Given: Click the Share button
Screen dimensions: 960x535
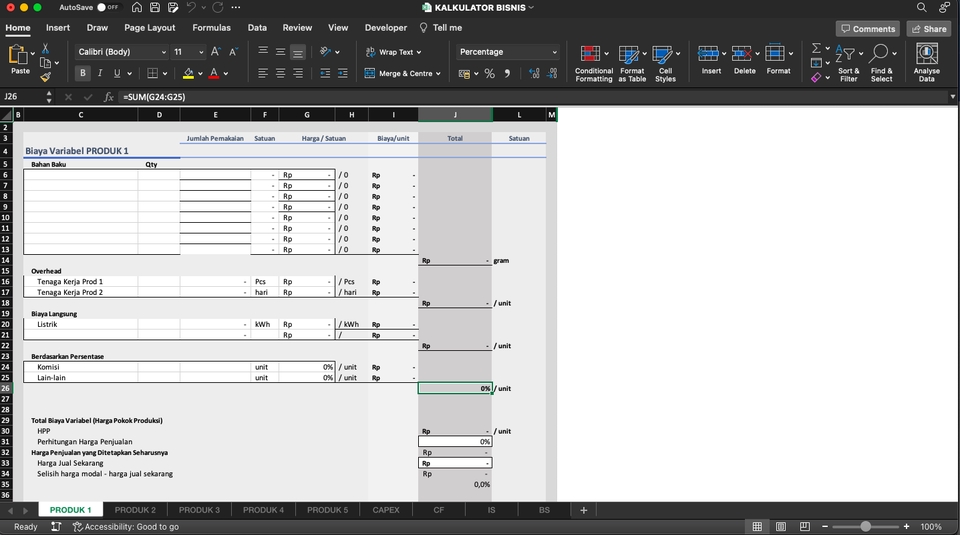Looking at the screenshot, I should click(x=928, y=29).
